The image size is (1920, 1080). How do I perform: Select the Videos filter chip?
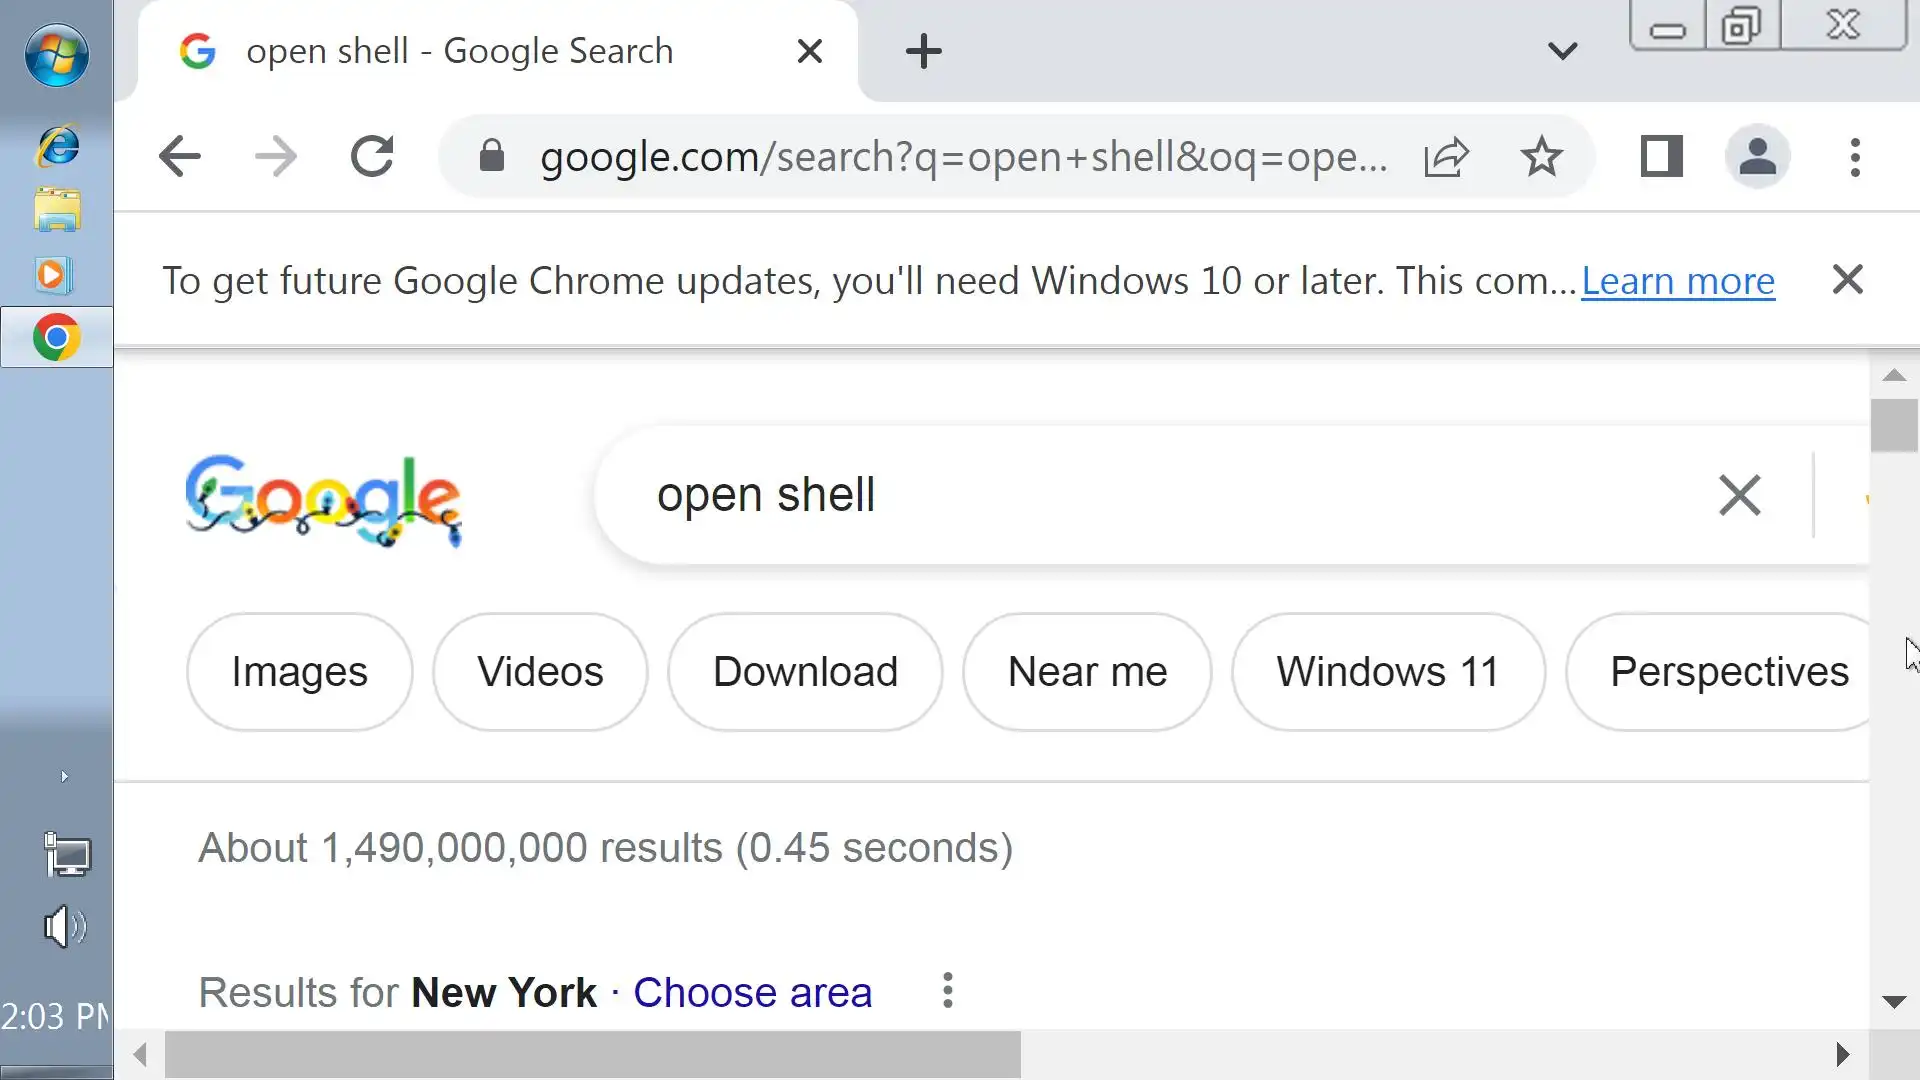(540, 672)
